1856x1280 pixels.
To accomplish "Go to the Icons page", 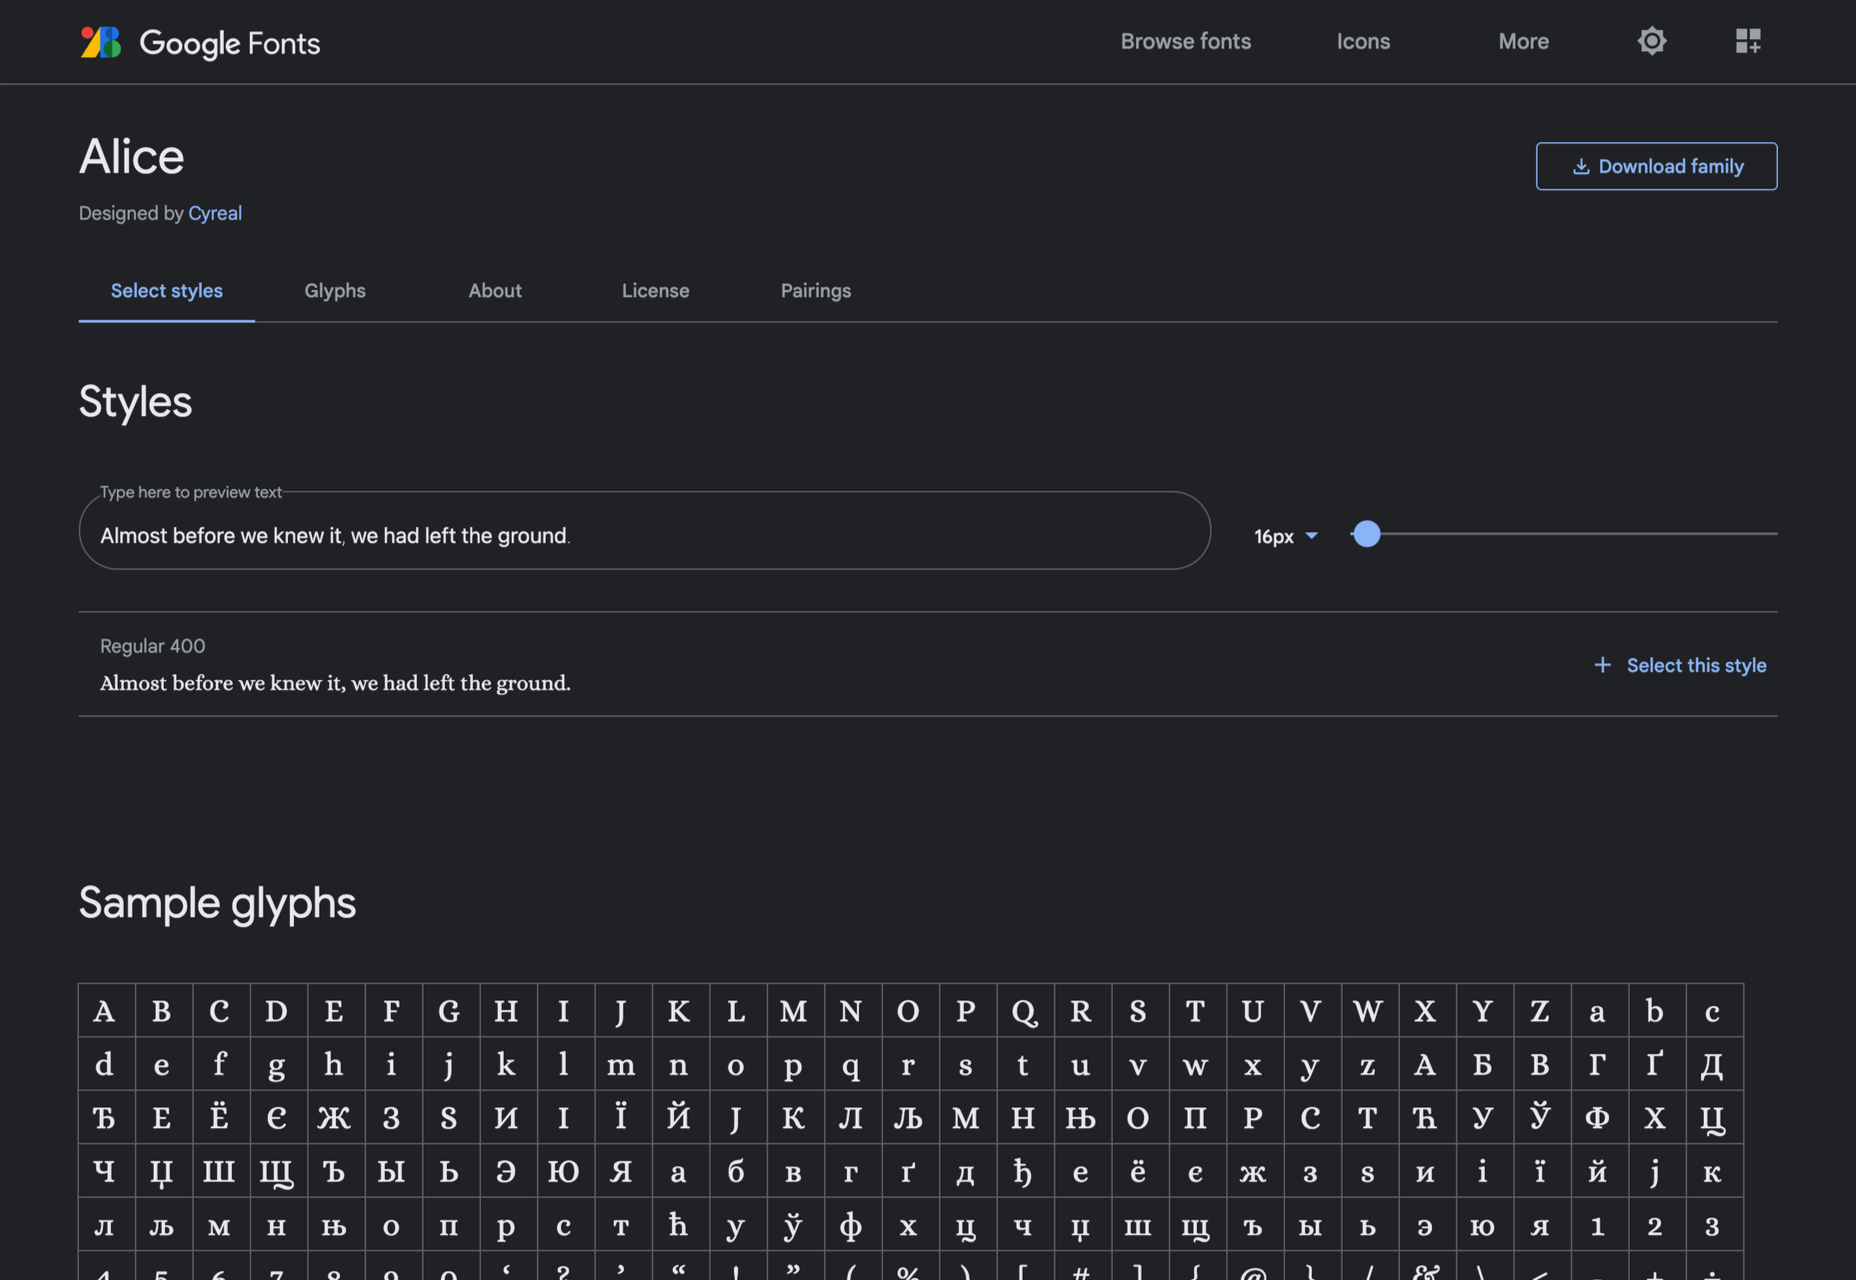I will click(1363, 41).
